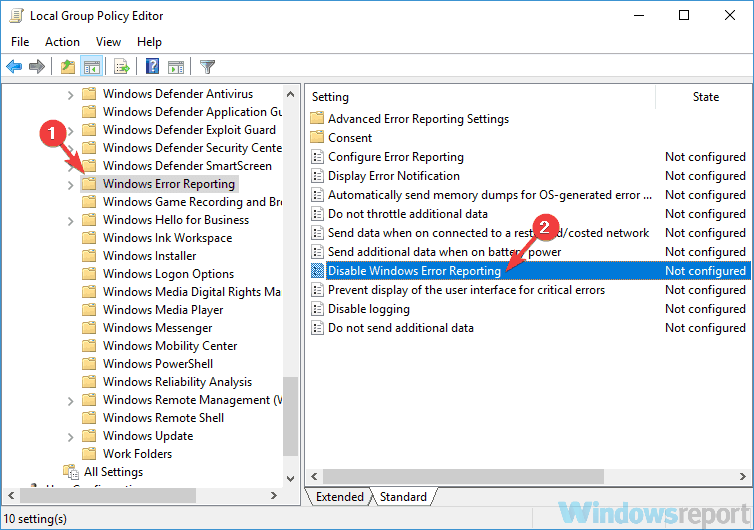Click settings pane horizontal scroll right arrow
The image size is (754, 530).
[742, 477]
